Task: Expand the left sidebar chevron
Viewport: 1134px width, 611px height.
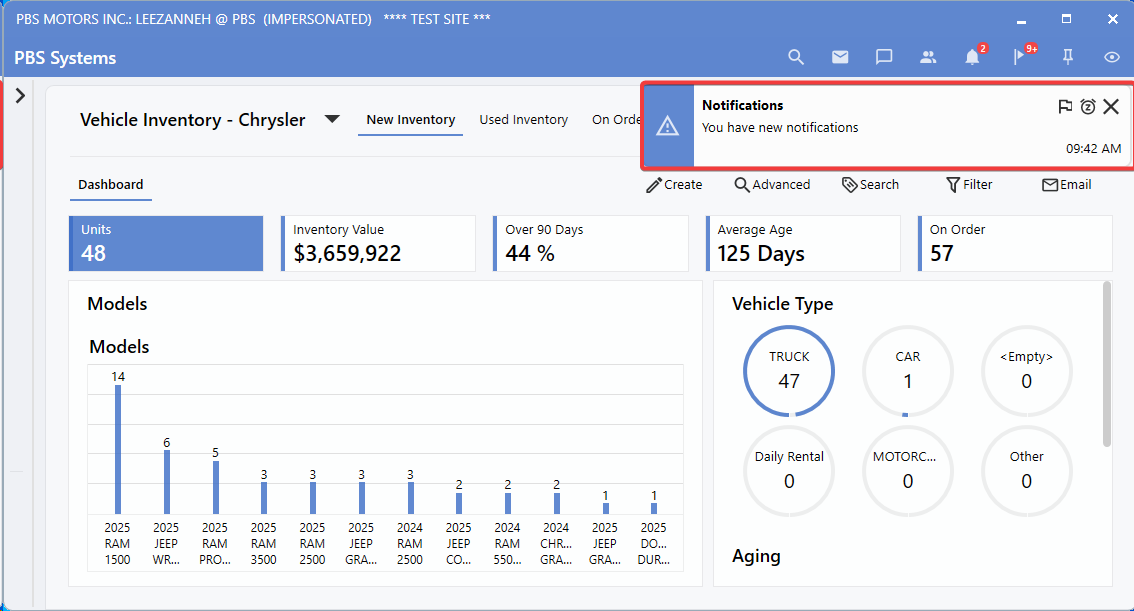Action: pos(20,96)
